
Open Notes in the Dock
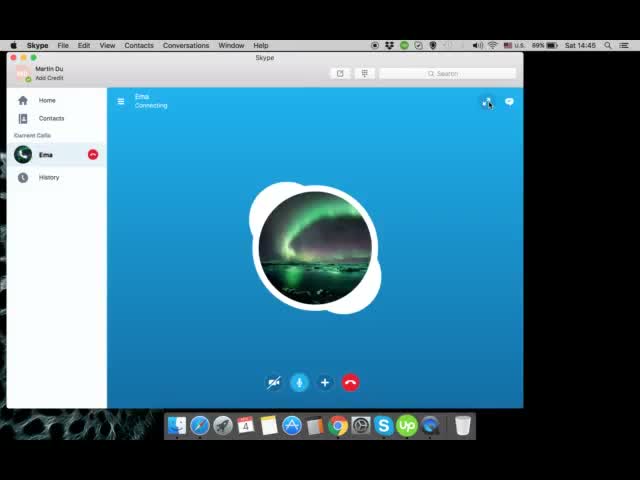point(269,426)
